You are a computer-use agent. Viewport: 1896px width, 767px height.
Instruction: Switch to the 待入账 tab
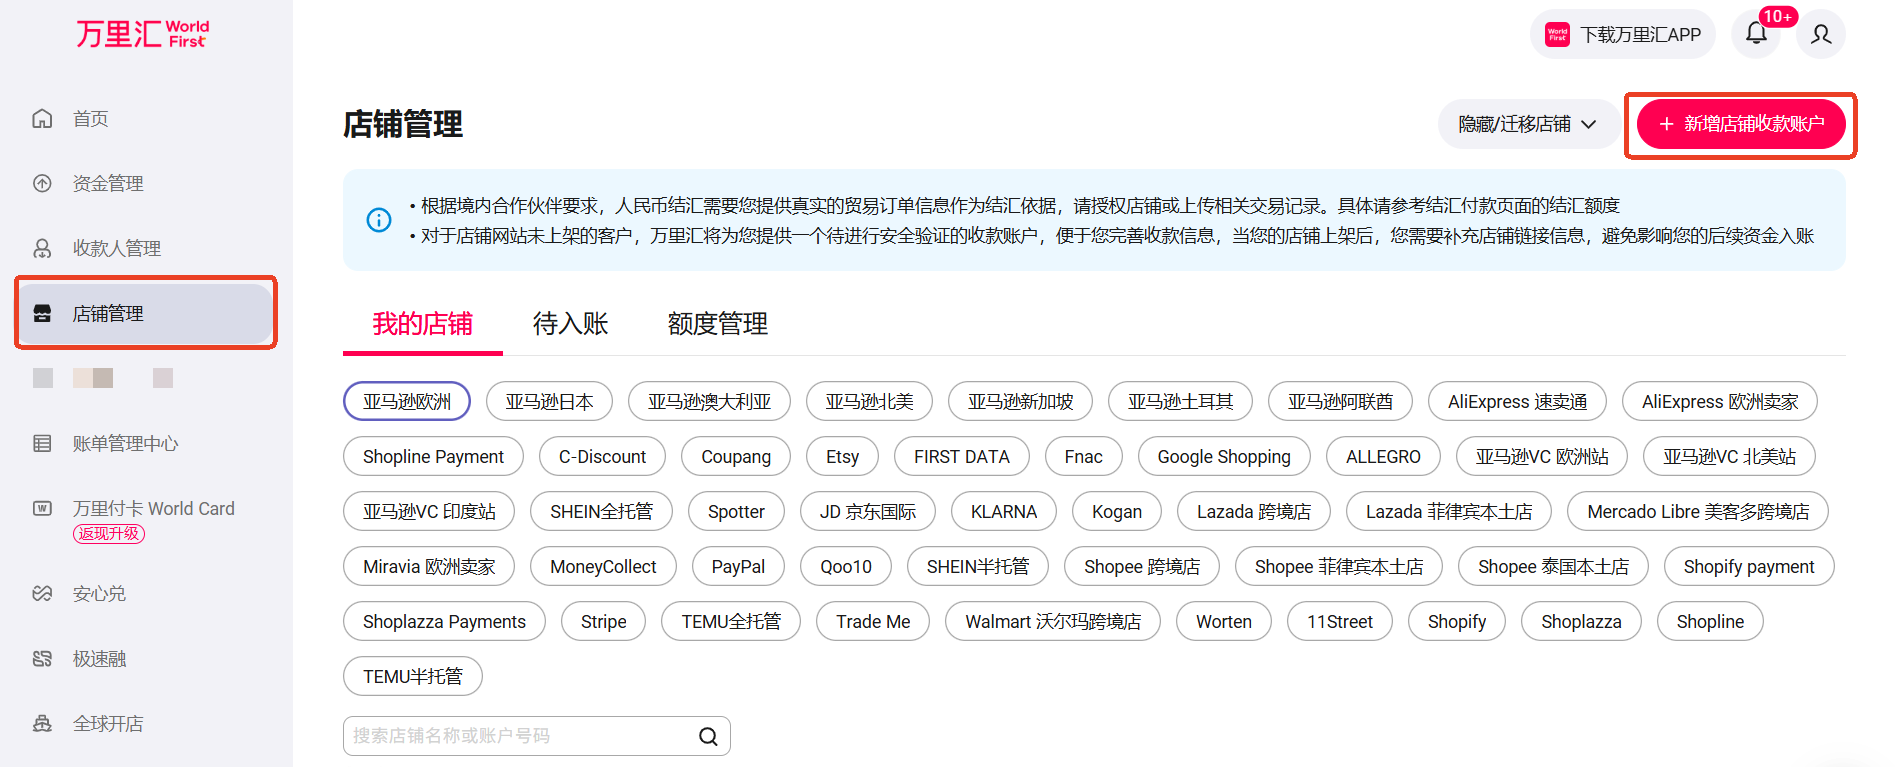pyautogui.click(x=570, y=324)
